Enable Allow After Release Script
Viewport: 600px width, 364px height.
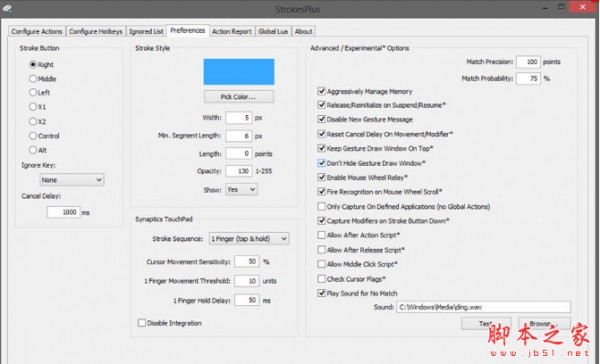pyautogui.click(x=361, y=250)
